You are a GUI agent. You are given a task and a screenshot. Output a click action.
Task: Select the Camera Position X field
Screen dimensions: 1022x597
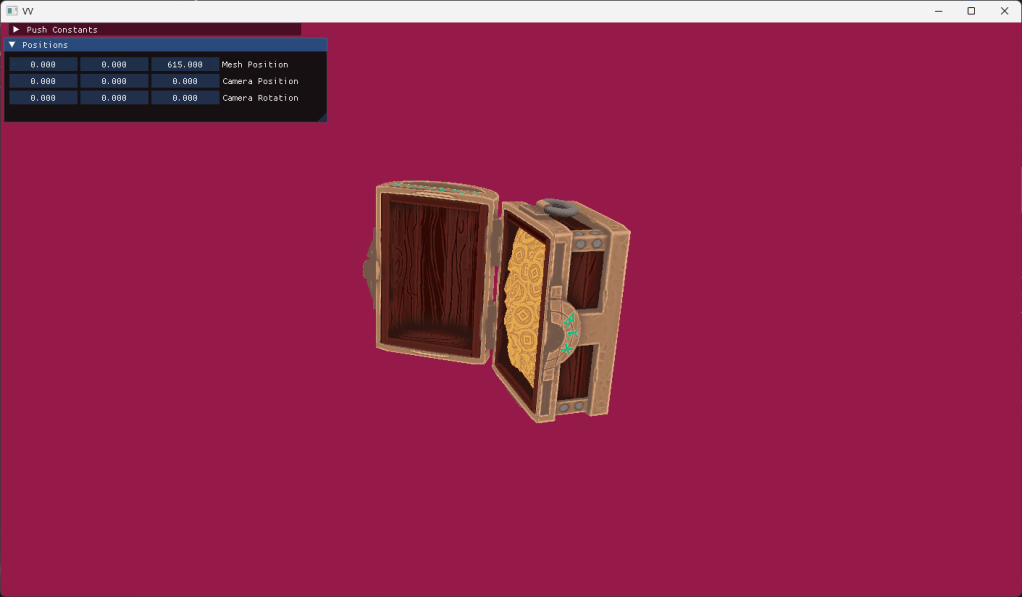point(43,81)
